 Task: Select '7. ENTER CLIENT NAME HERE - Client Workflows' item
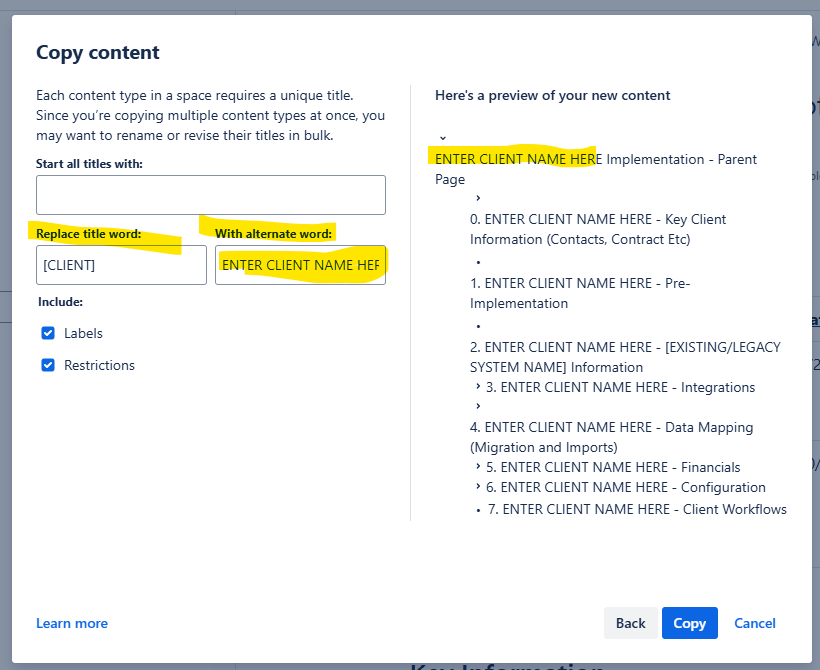pyautogui.click(x=637, y=509)
